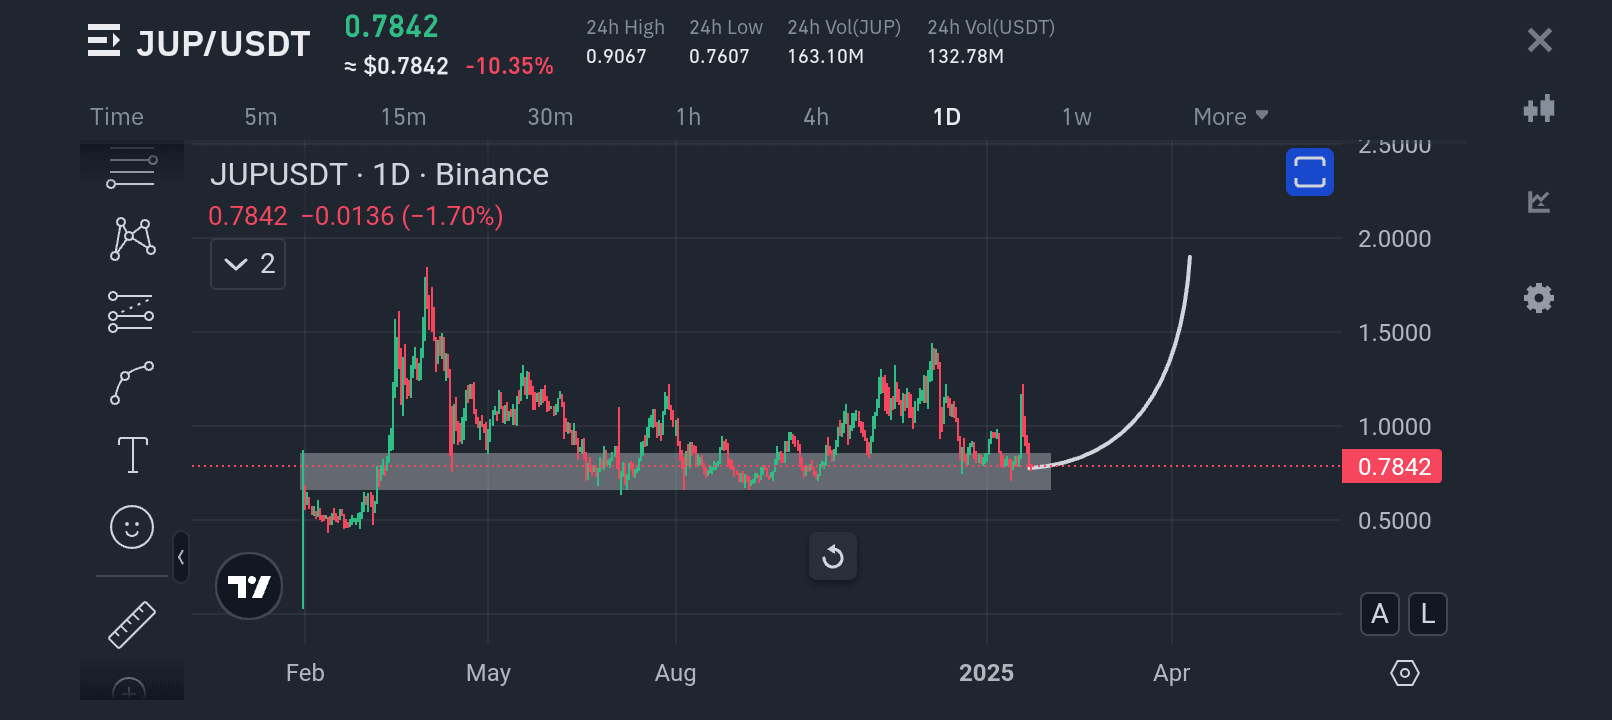Open the market list menu icon
Viewport: 1612px width, 720px height.
pyautogui.click(x=104, y=41)
